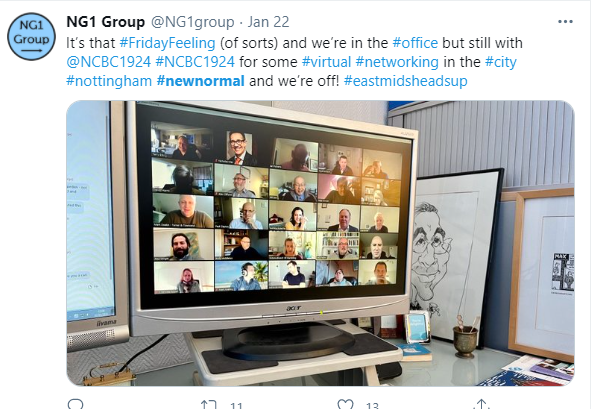The image size is (594, 409).
Task: Visit the @NCBC1924 mention
Action: pyautogui.click(x=109, y=62)
